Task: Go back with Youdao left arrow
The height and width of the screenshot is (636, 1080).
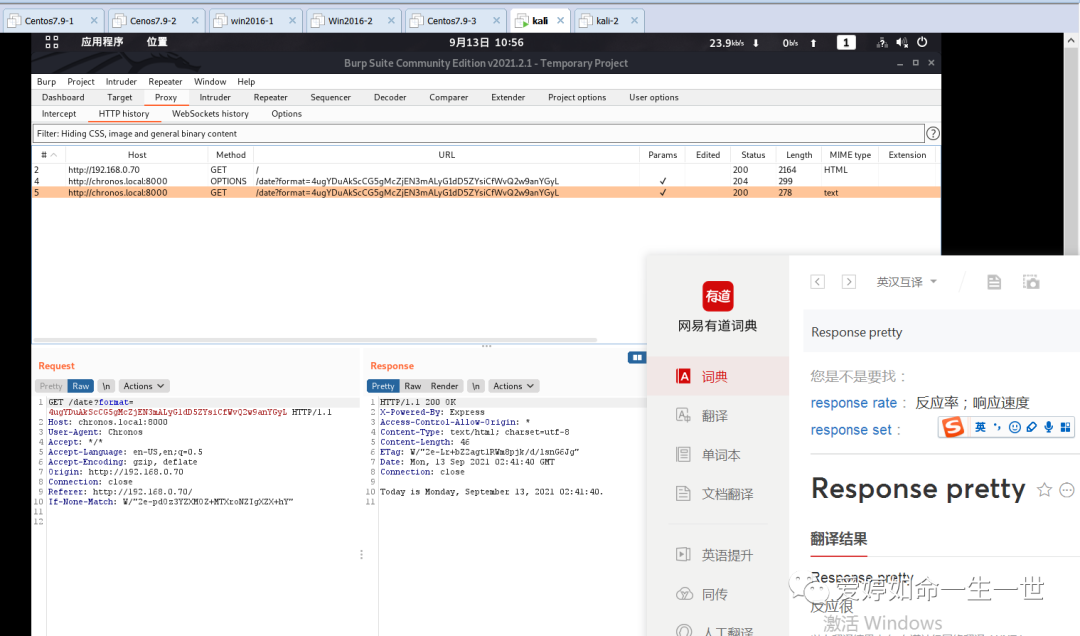Action: (x=818, y=281)
